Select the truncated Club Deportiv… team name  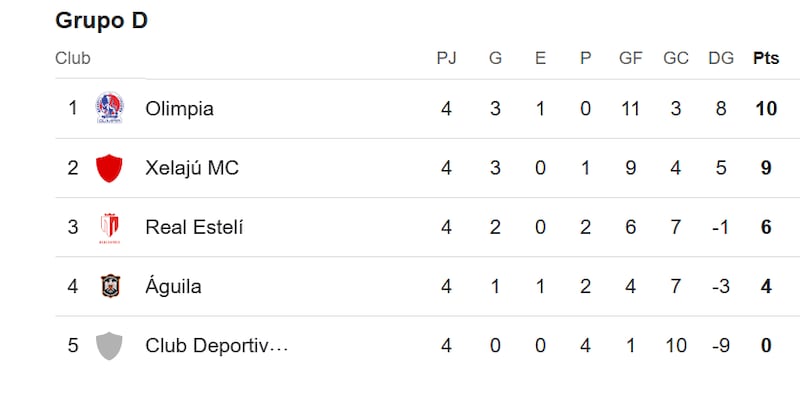[217, 346]
